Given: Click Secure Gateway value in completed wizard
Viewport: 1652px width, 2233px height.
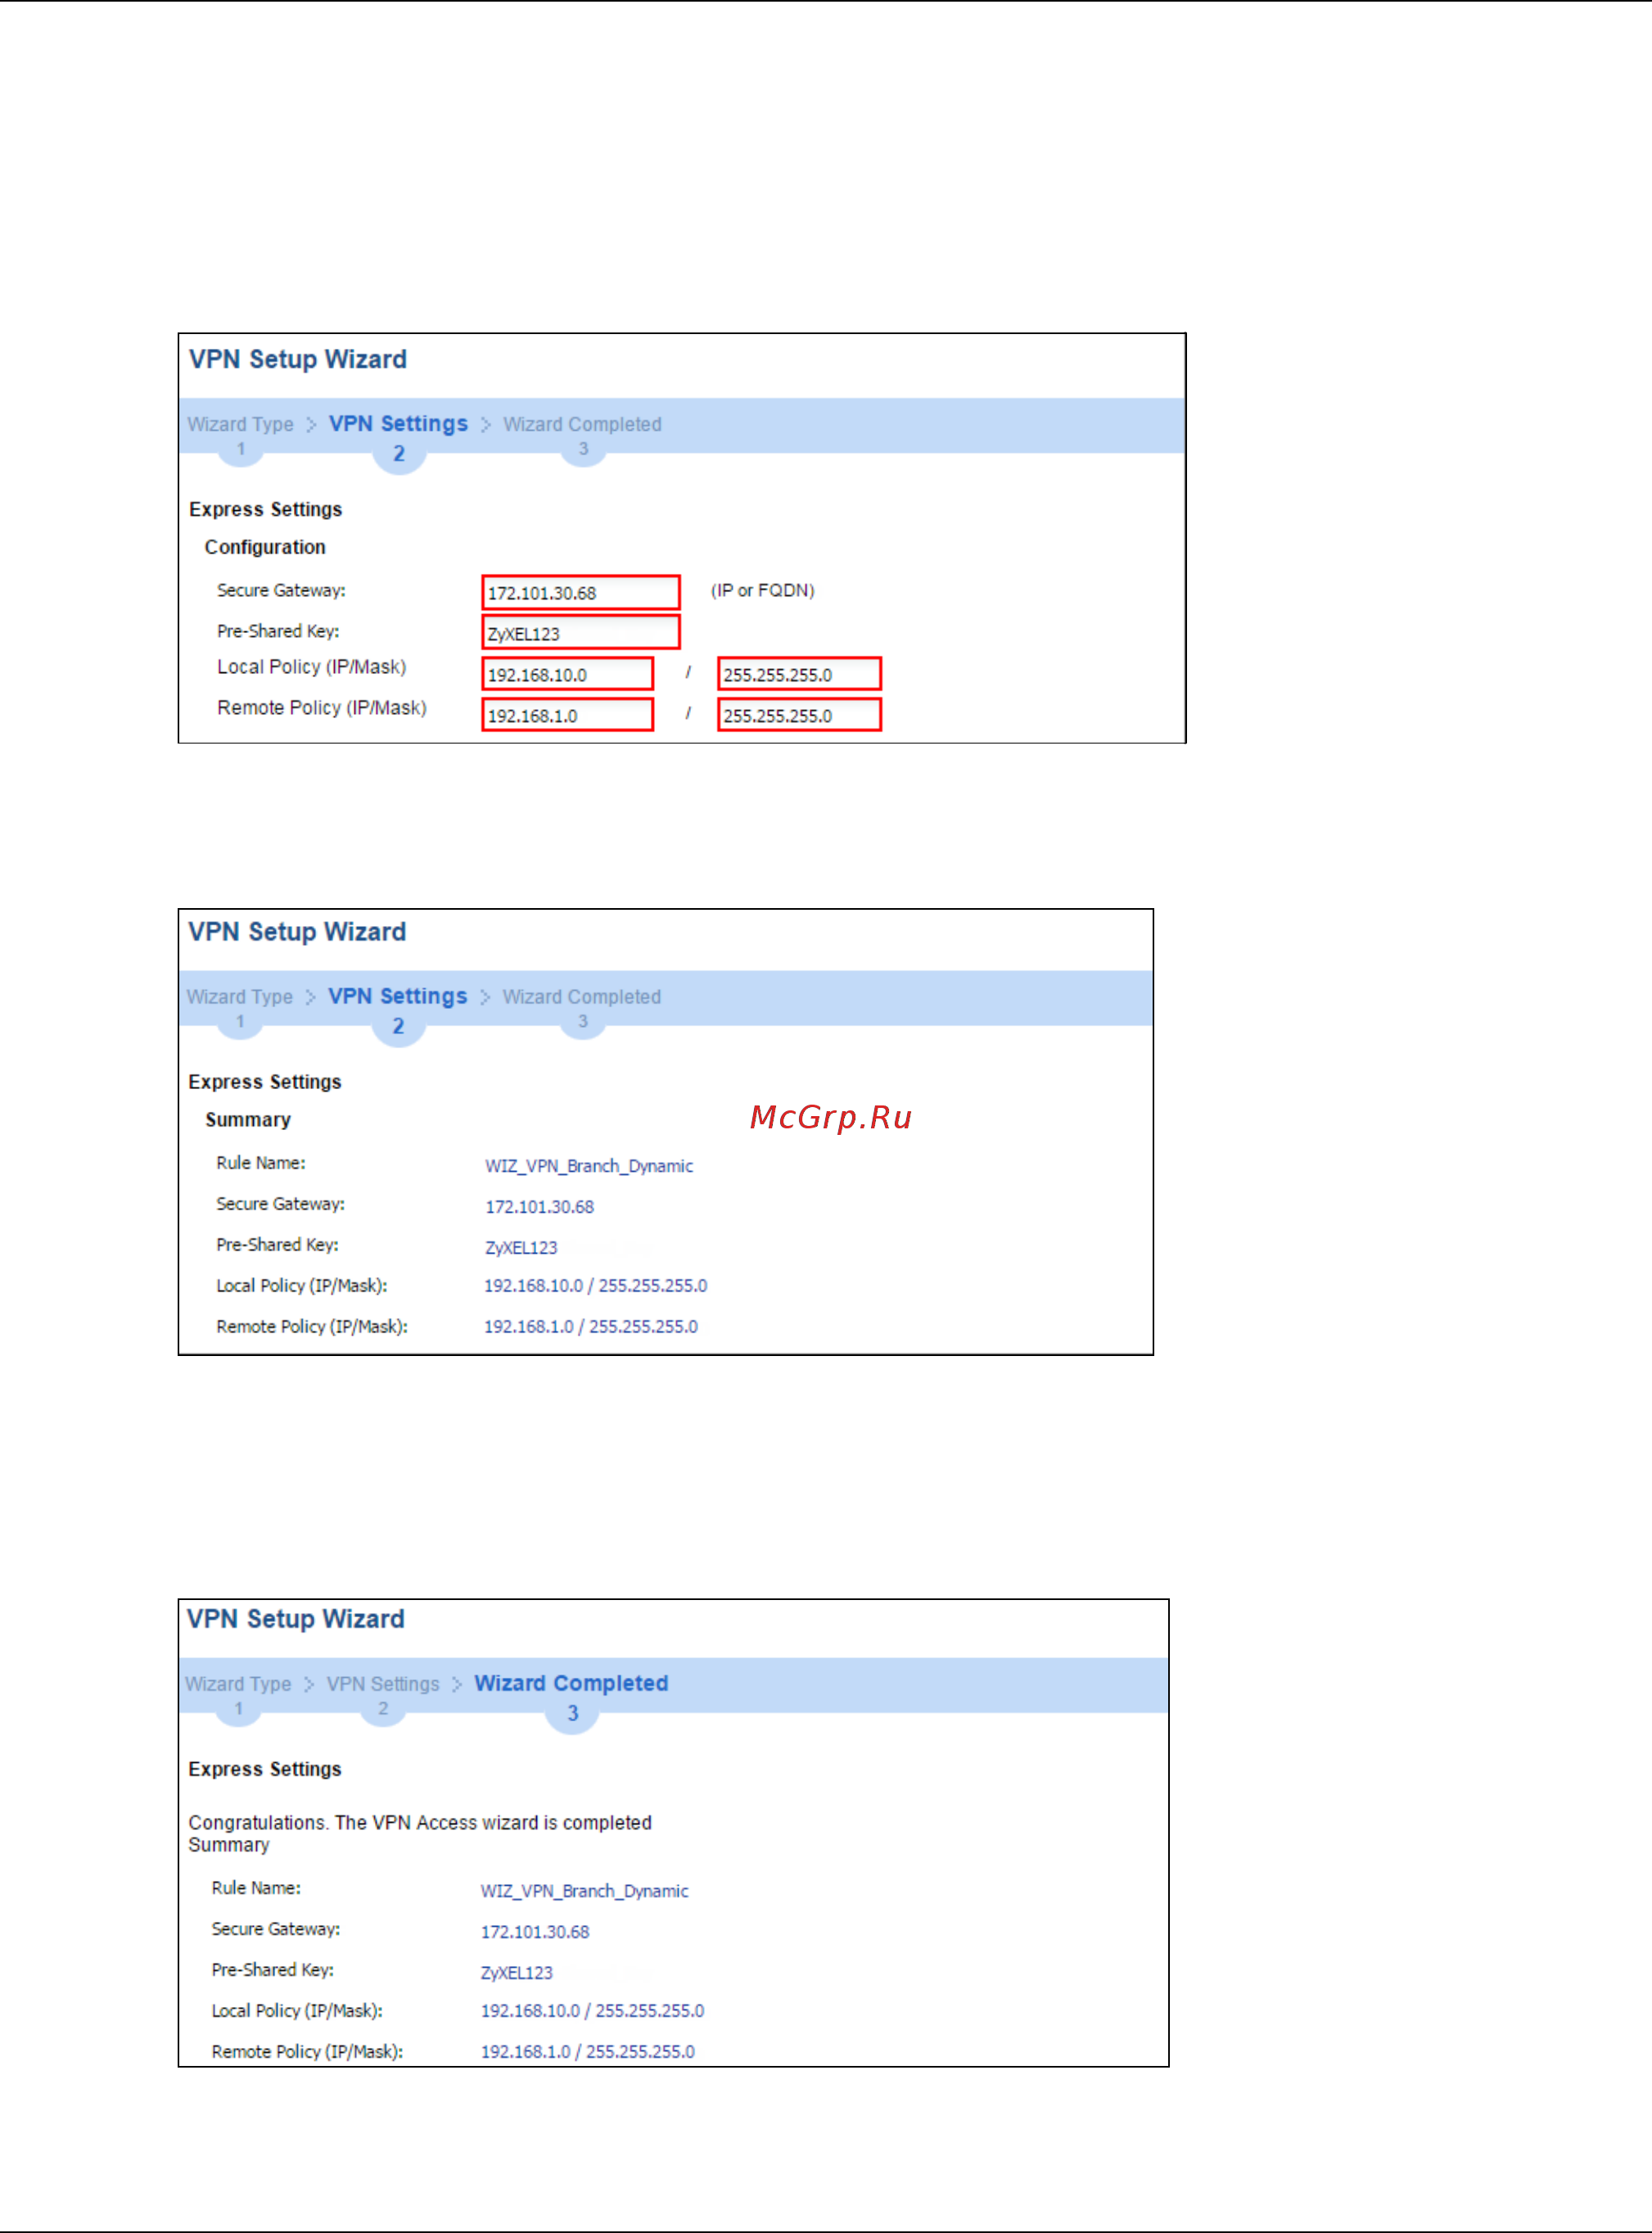Looking at the screenshot, I should pos(535,1932).
